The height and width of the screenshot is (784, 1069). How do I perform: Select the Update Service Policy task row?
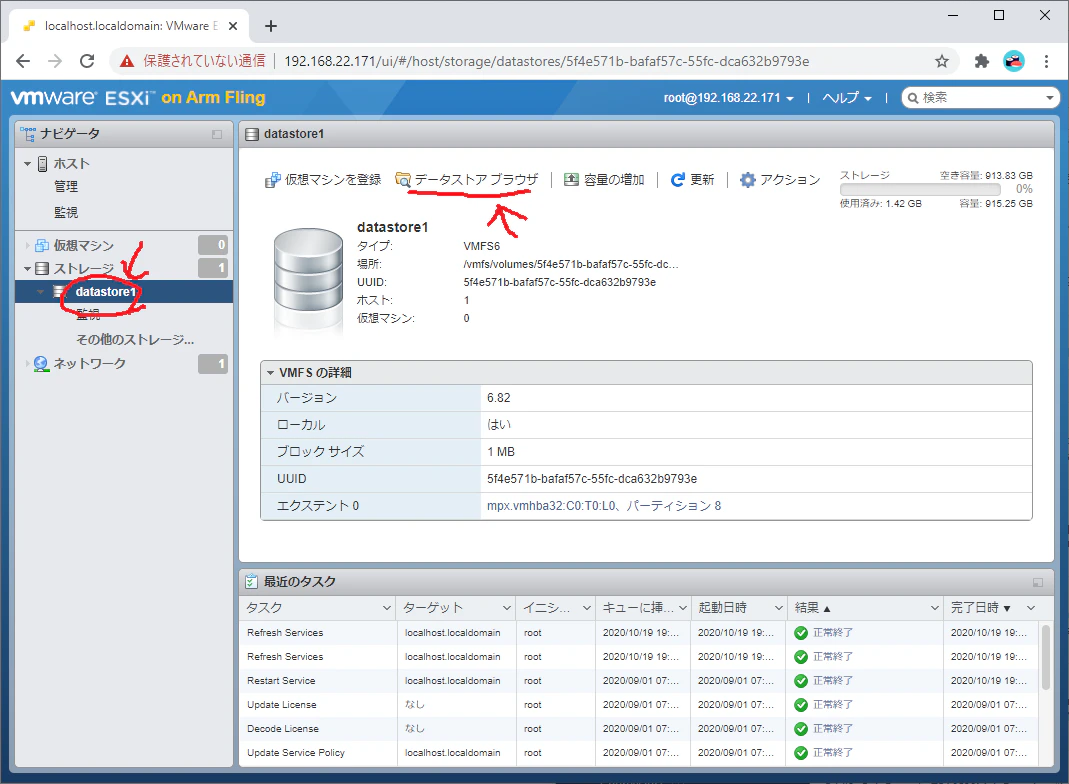tap(639, 753)
